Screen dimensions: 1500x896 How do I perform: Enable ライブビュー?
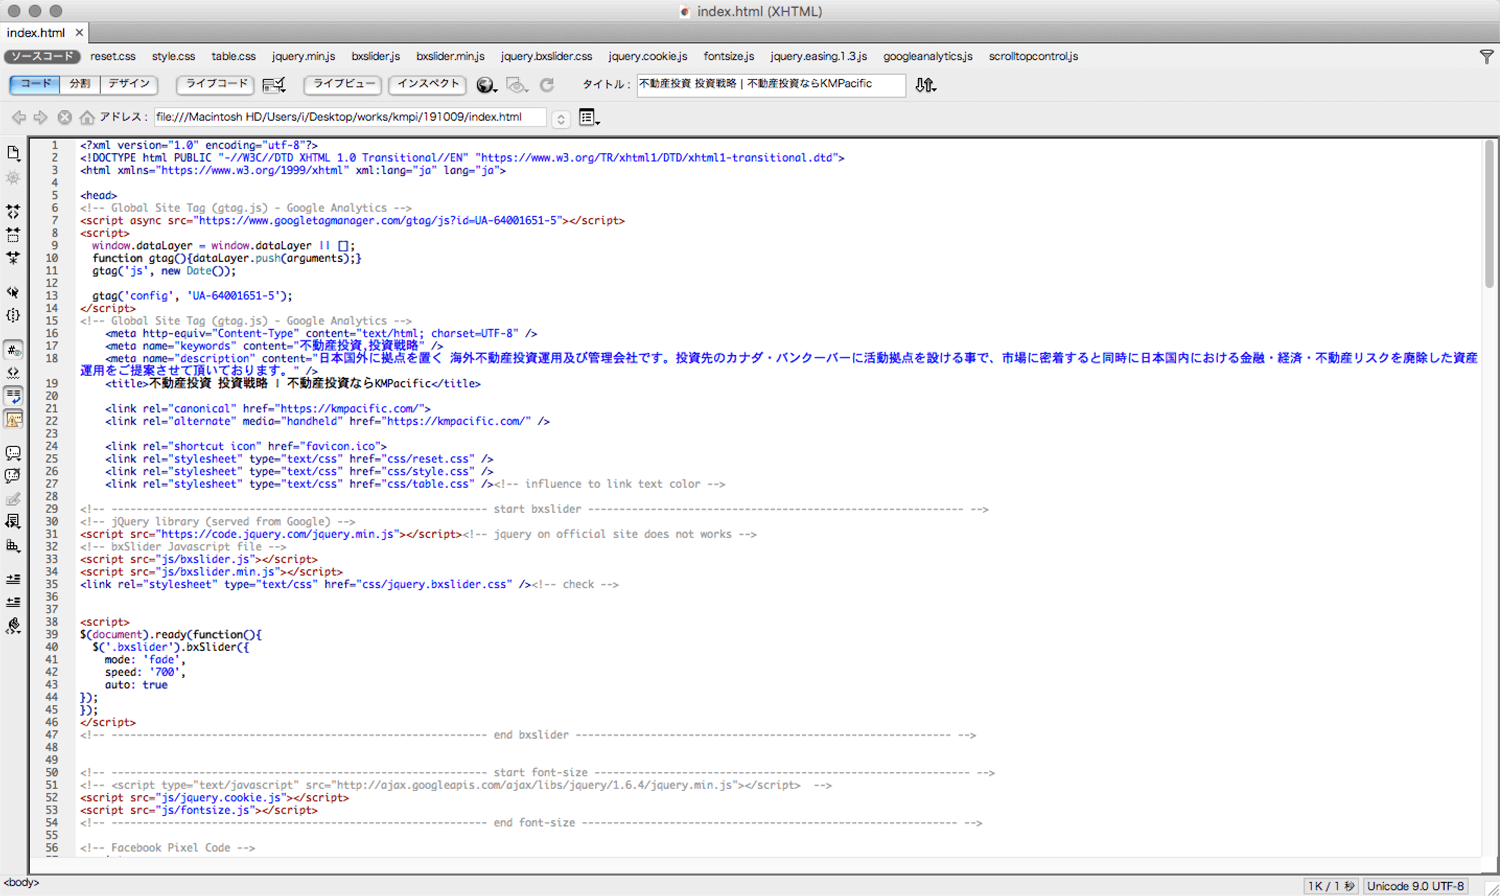(343, 85)
